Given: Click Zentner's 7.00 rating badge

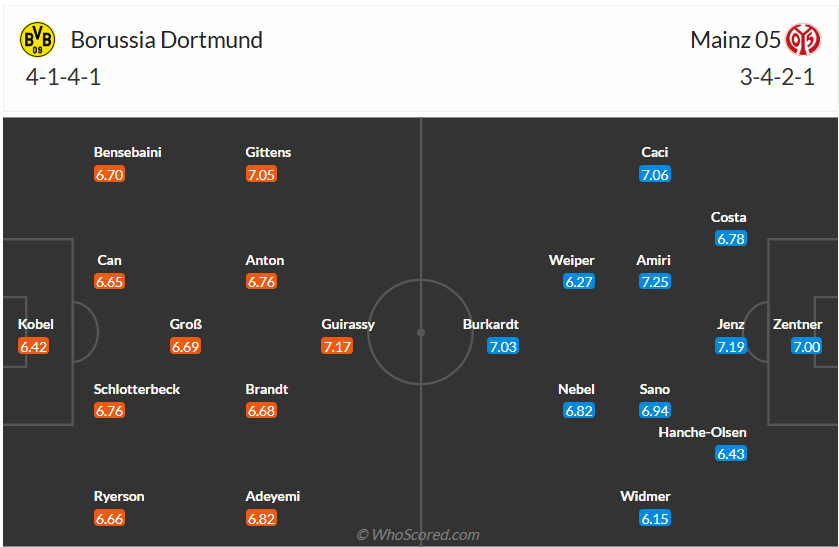Looking at the screenshot, I should (806, 346).
